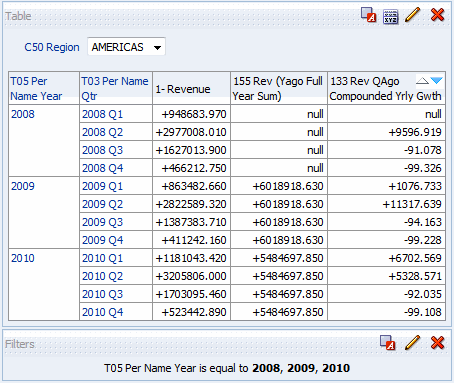Remove the Filters view with red X
Screen dimensions: 454x383
(x=437, y=343)
